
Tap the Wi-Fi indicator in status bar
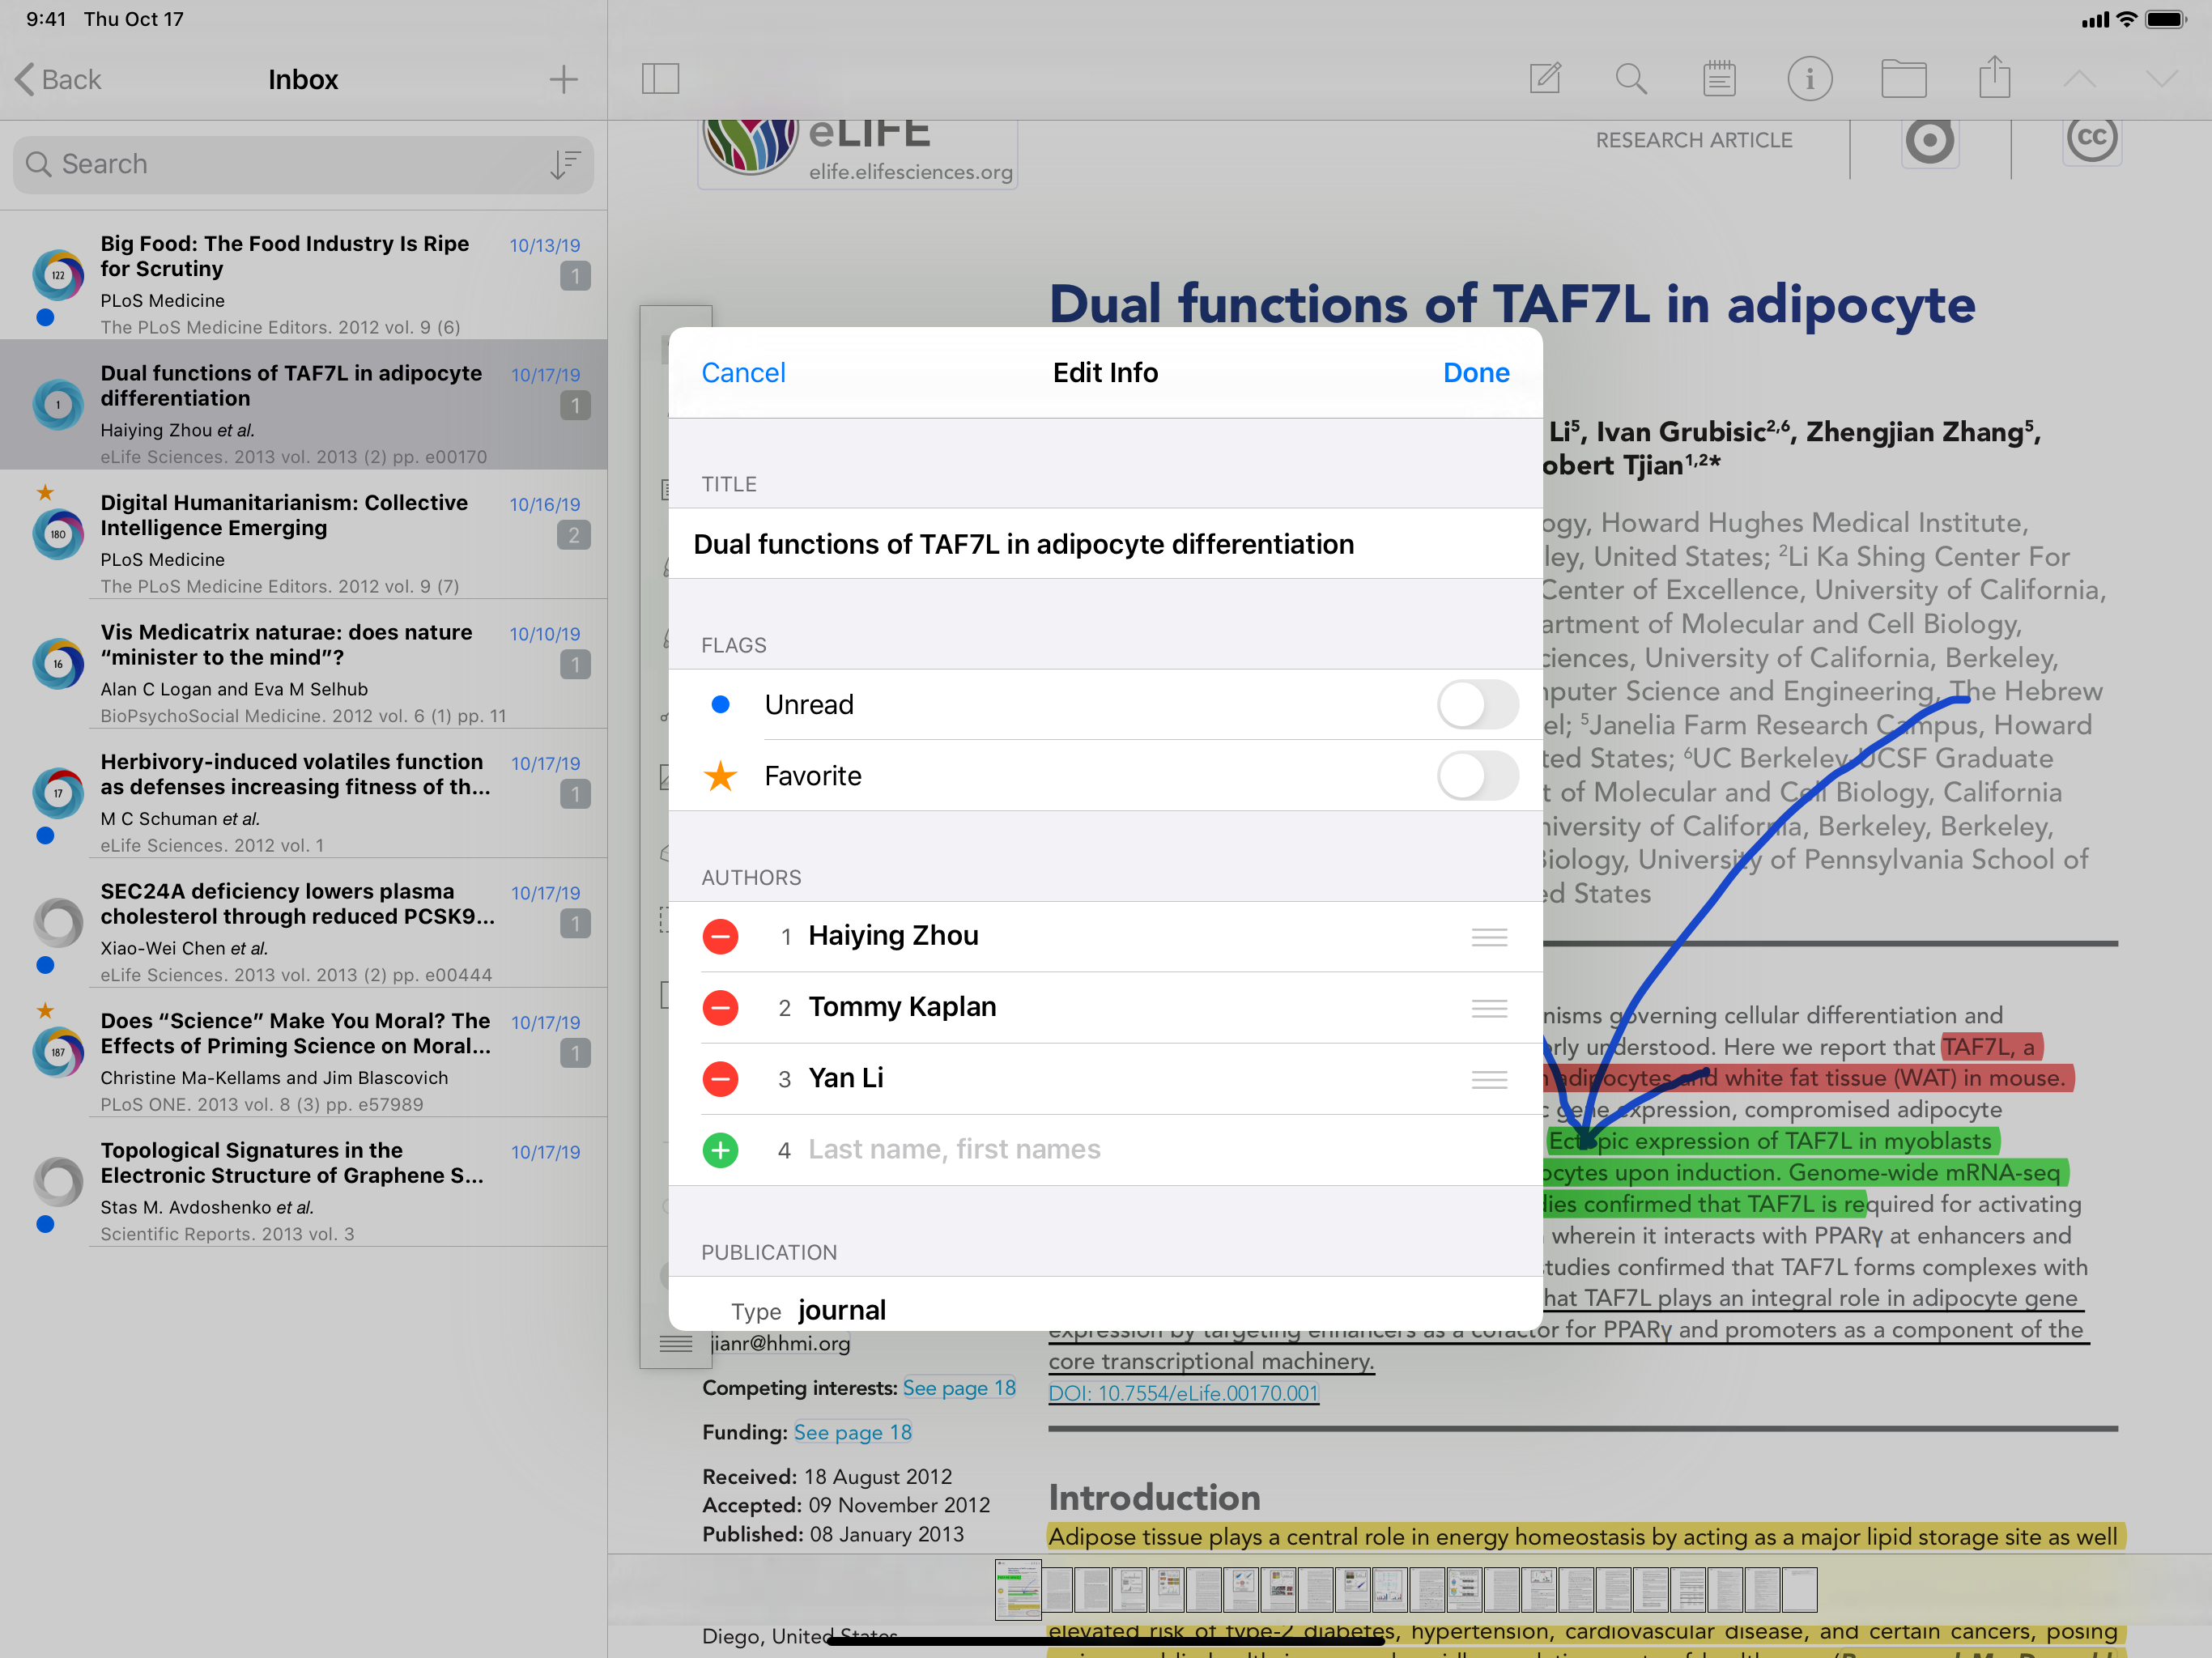(x=2127, y=19)
